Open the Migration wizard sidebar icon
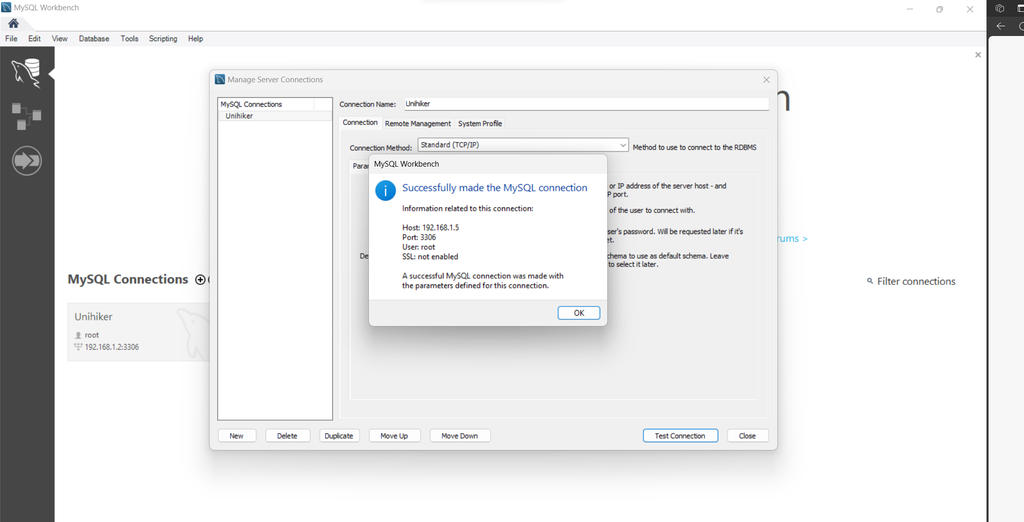The image size is (1024, 522). 27,160
